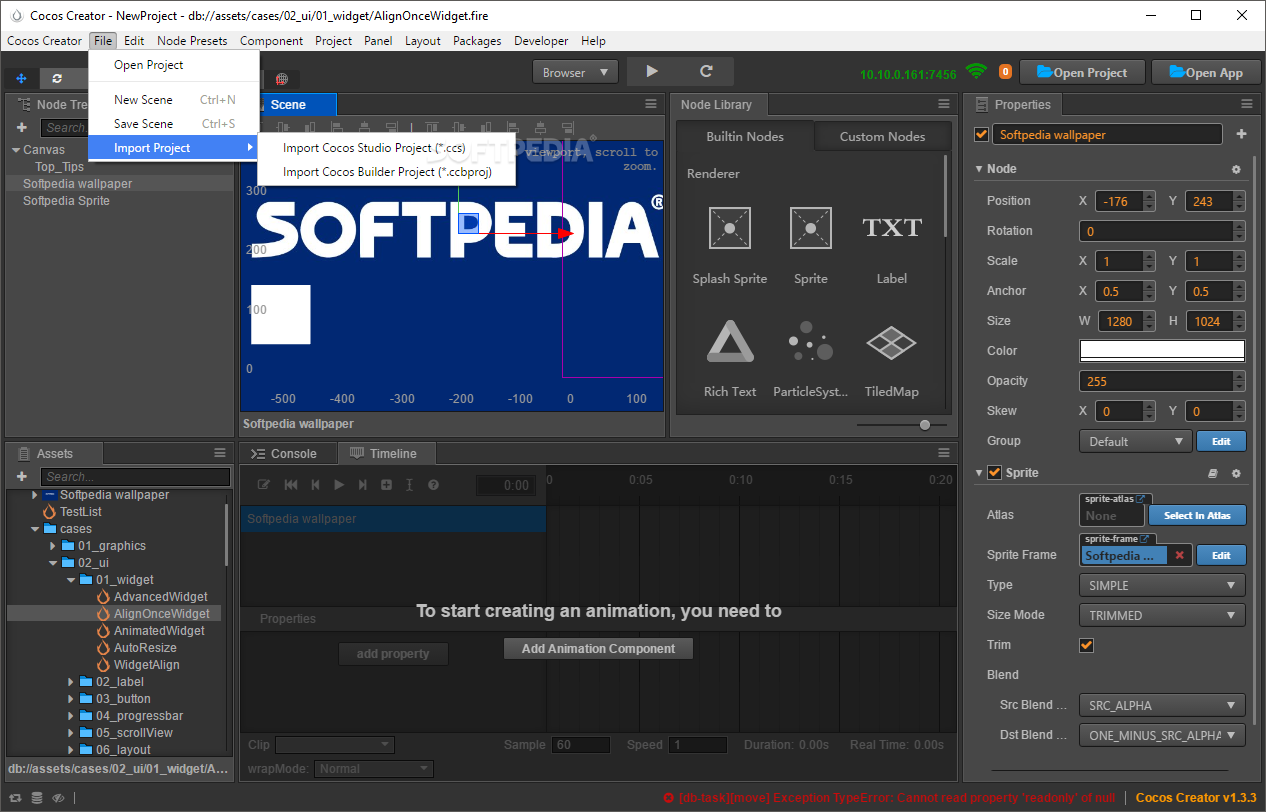Click the red globe coordinate icon
1266x812 pixels.
pos(282,79)
